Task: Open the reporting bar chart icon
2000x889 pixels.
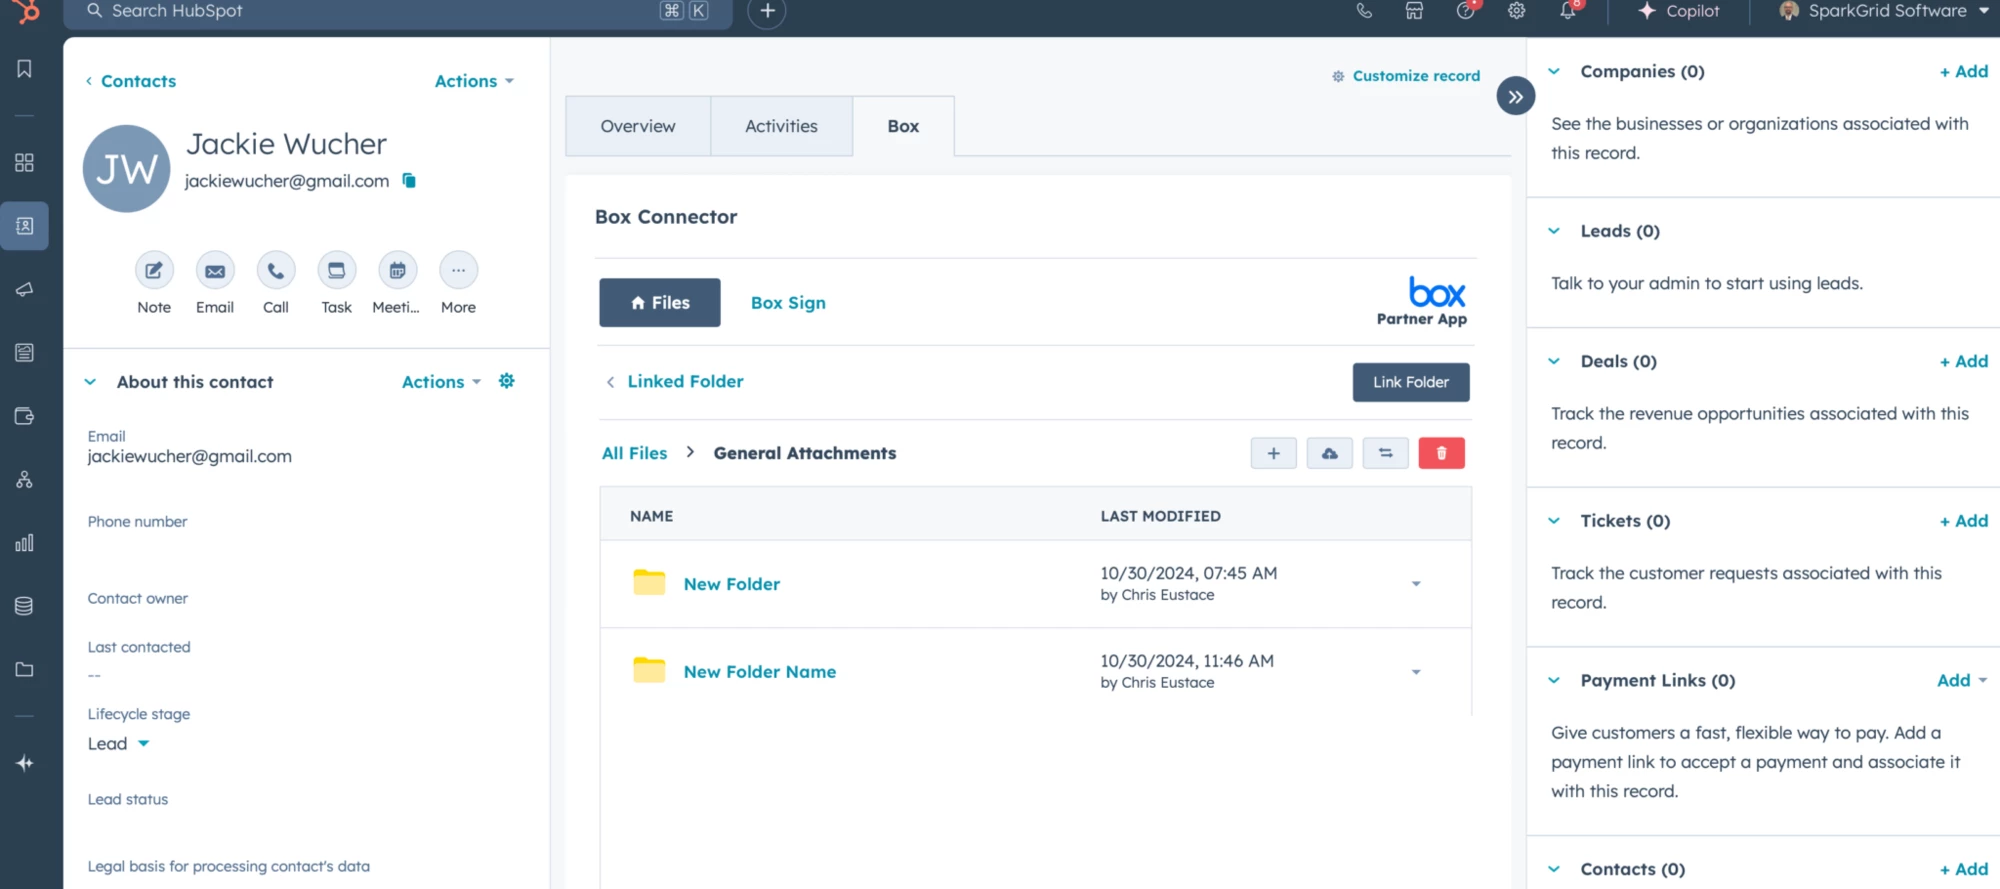Action: pos(25,543)
